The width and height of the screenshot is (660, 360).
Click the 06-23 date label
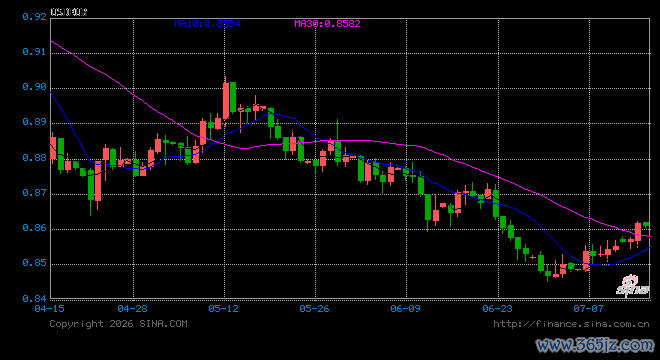pyautogui.click(x=498, y=309)
